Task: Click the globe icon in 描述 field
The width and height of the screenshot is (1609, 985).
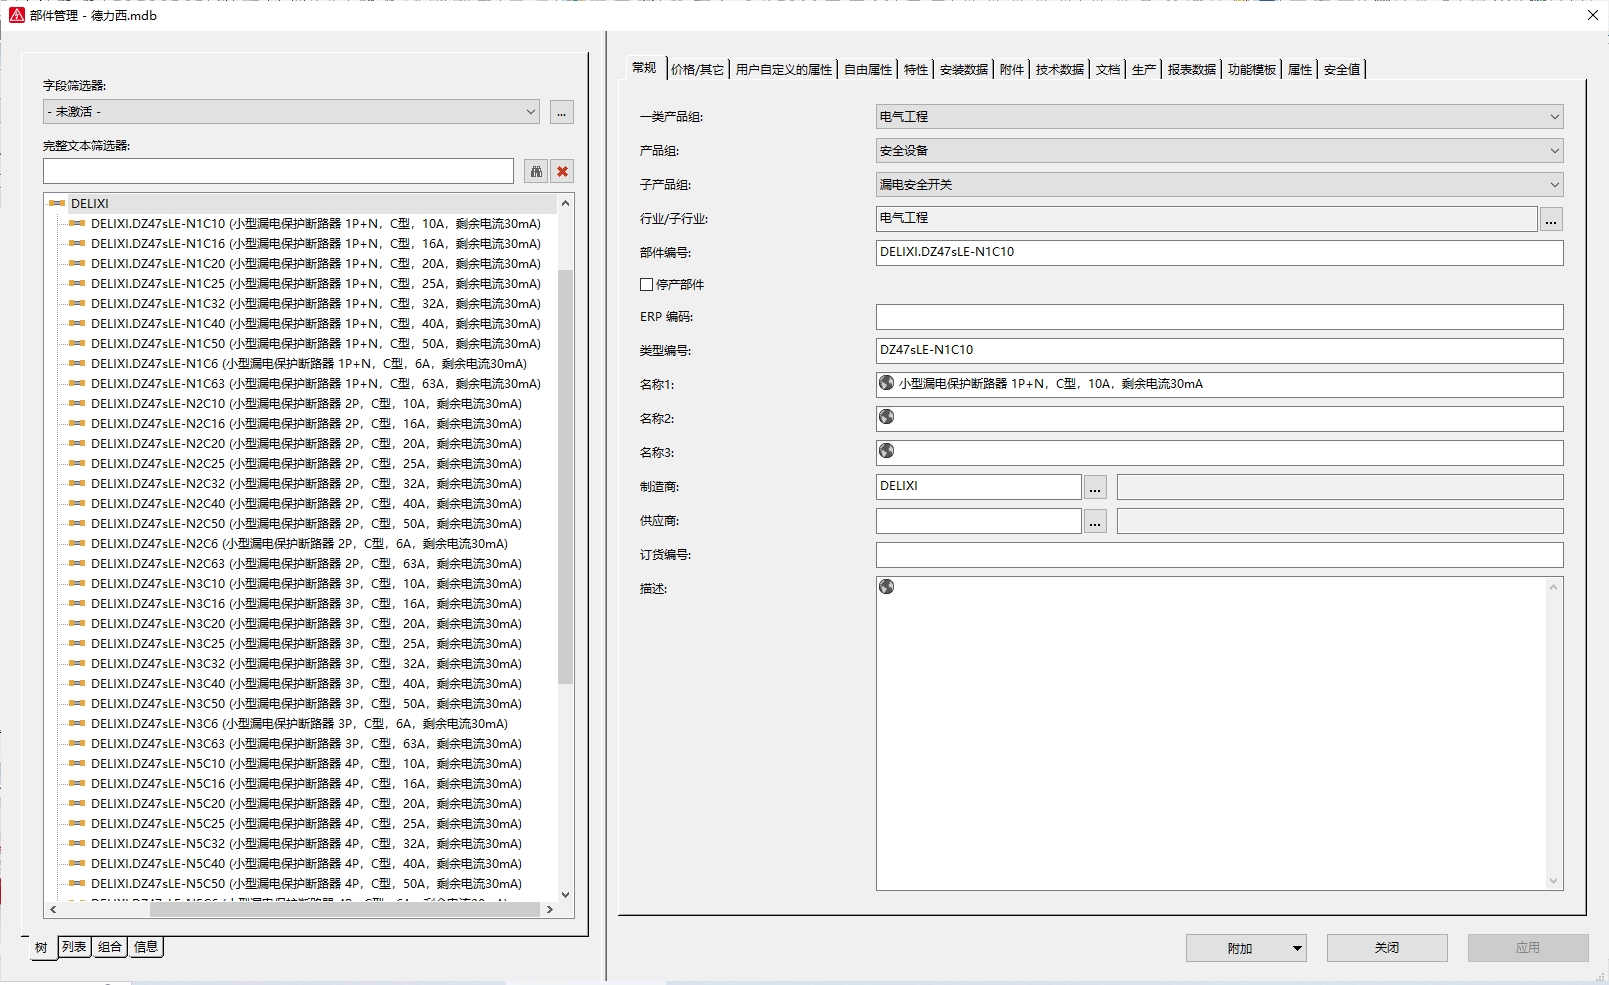Action: (886, 587)
